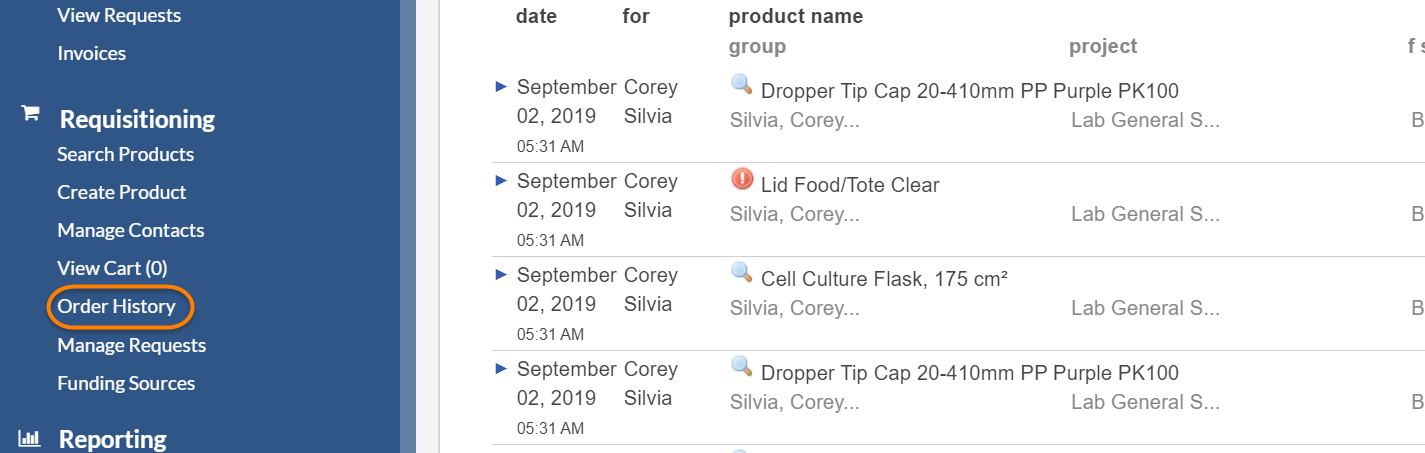1425x453 pixels.
Task: Click the product name column header
Action: click(x=796, y=16)
